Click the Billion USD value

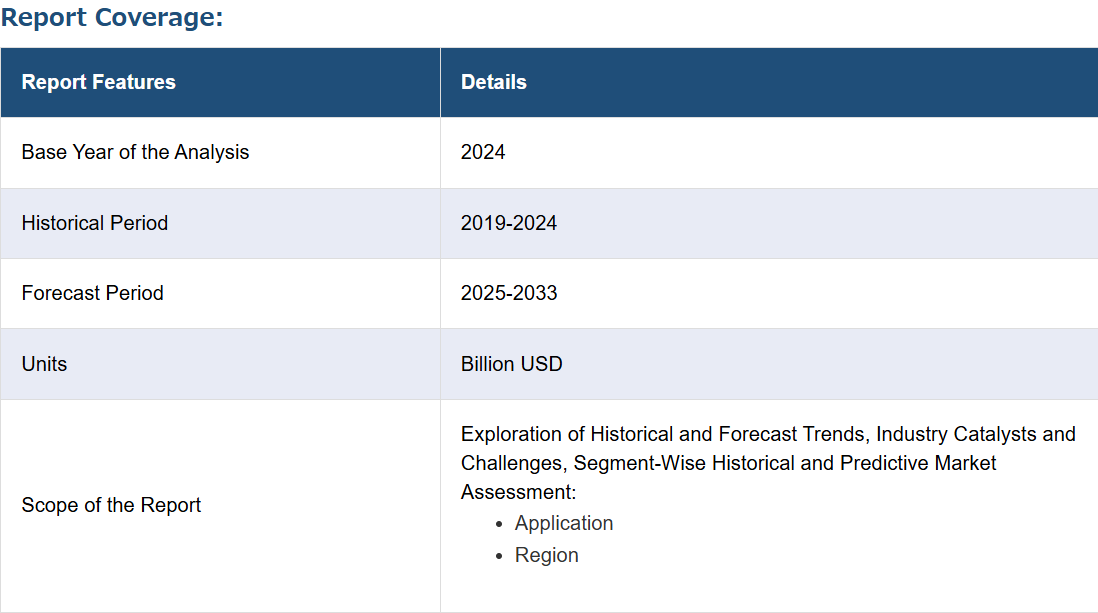point(511,364)
